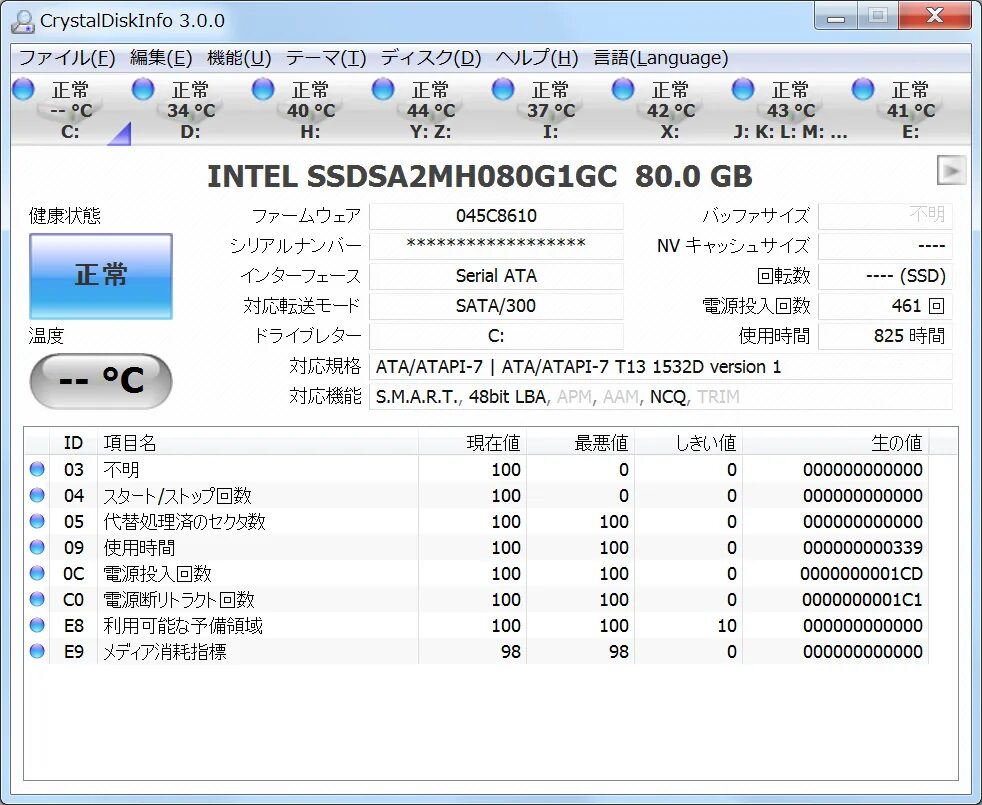Select the 電源断リトラクト回数 row

click(477, 600)
